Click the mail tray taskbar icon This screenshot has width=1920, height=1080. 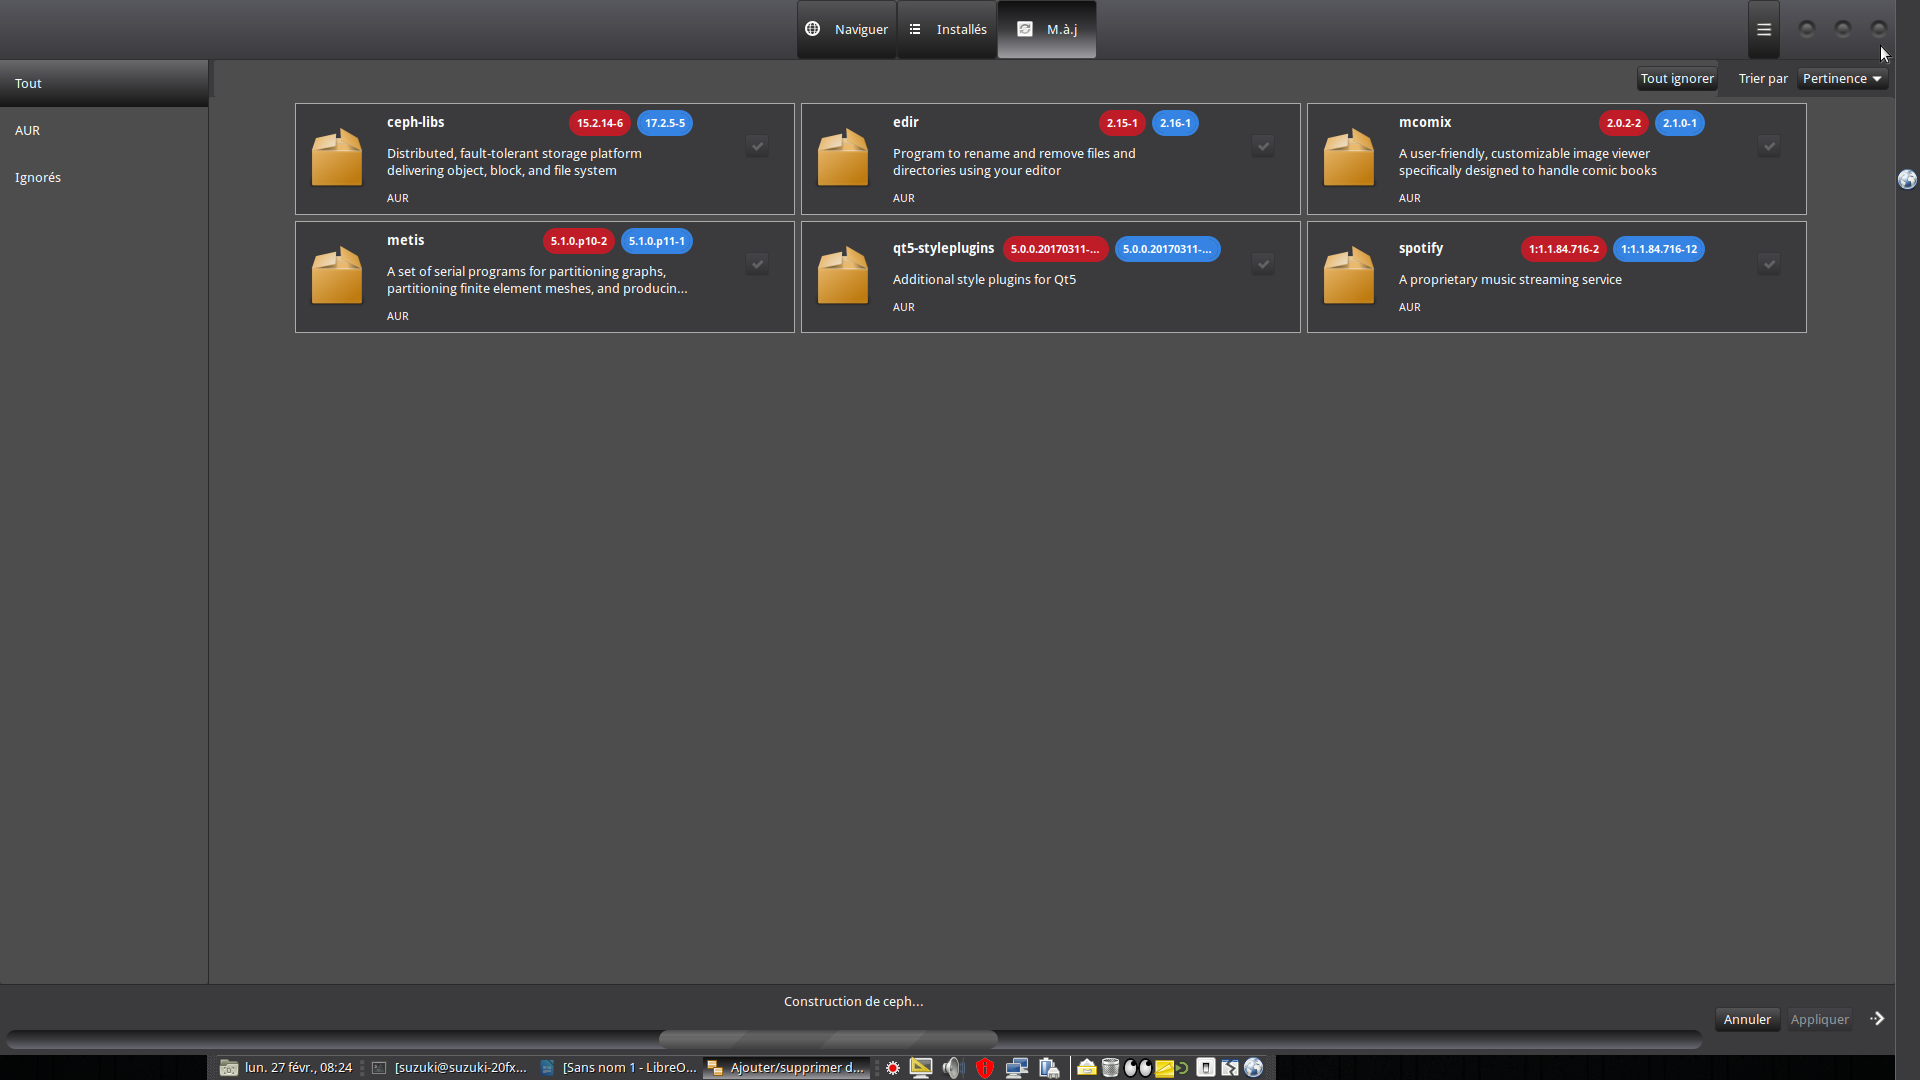pyautogui.click(x=1086, y=1068)
